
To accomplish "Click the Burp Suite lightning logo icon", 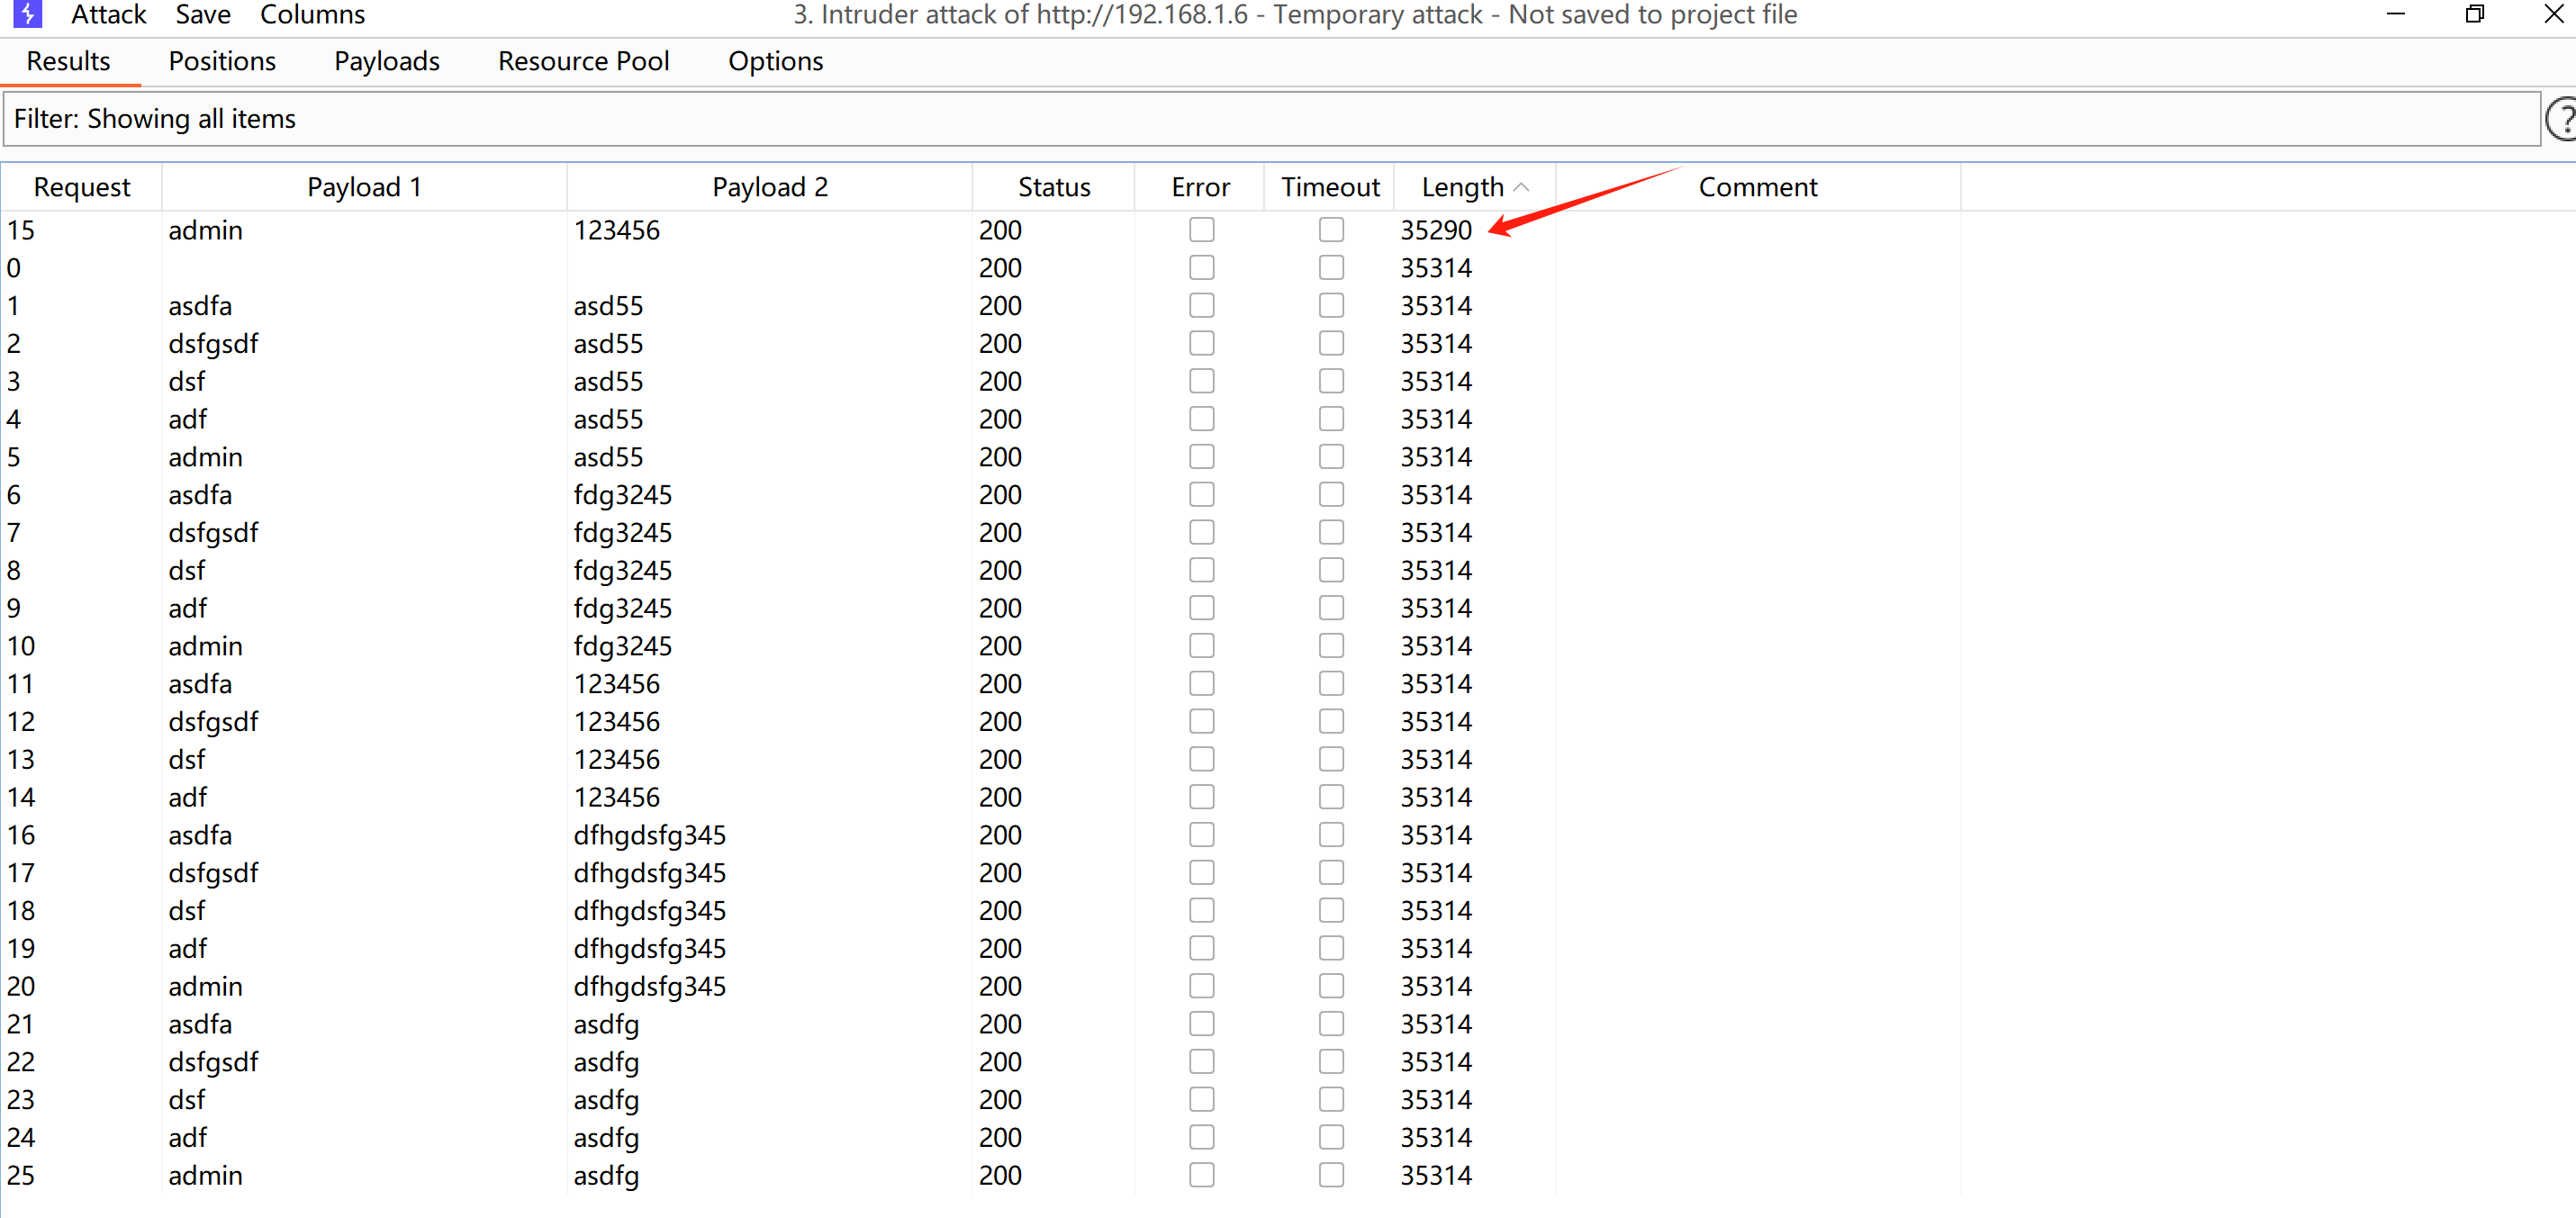I will coord(27,14).
